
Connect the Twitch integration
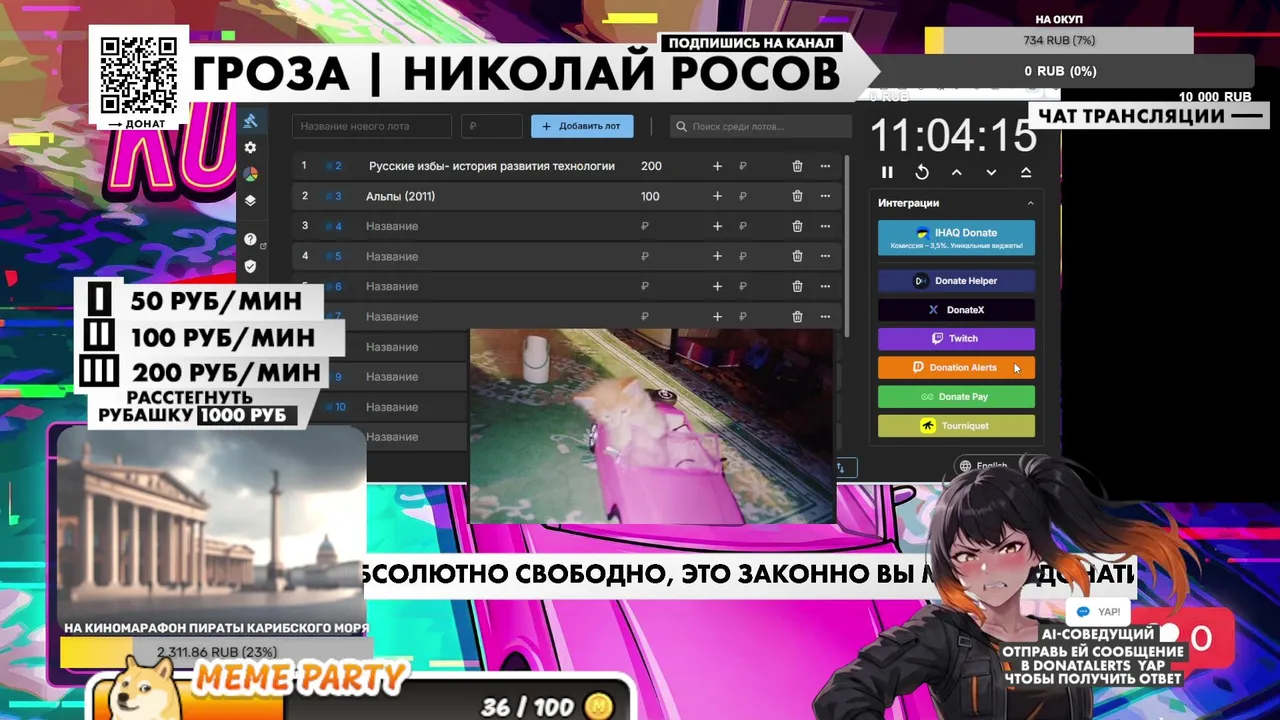tap(956, 338)
